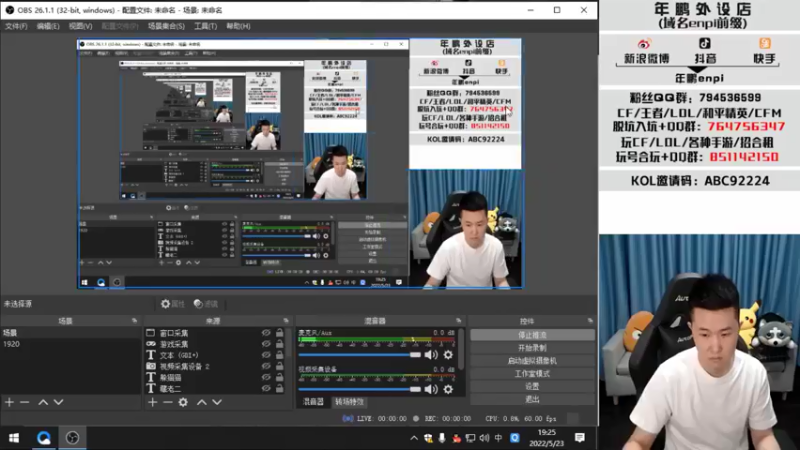This screenshot has width=800, height=450.
Task: Select the 游戏采集 source row
Action: pyautogui.click(x=216, y=344)
